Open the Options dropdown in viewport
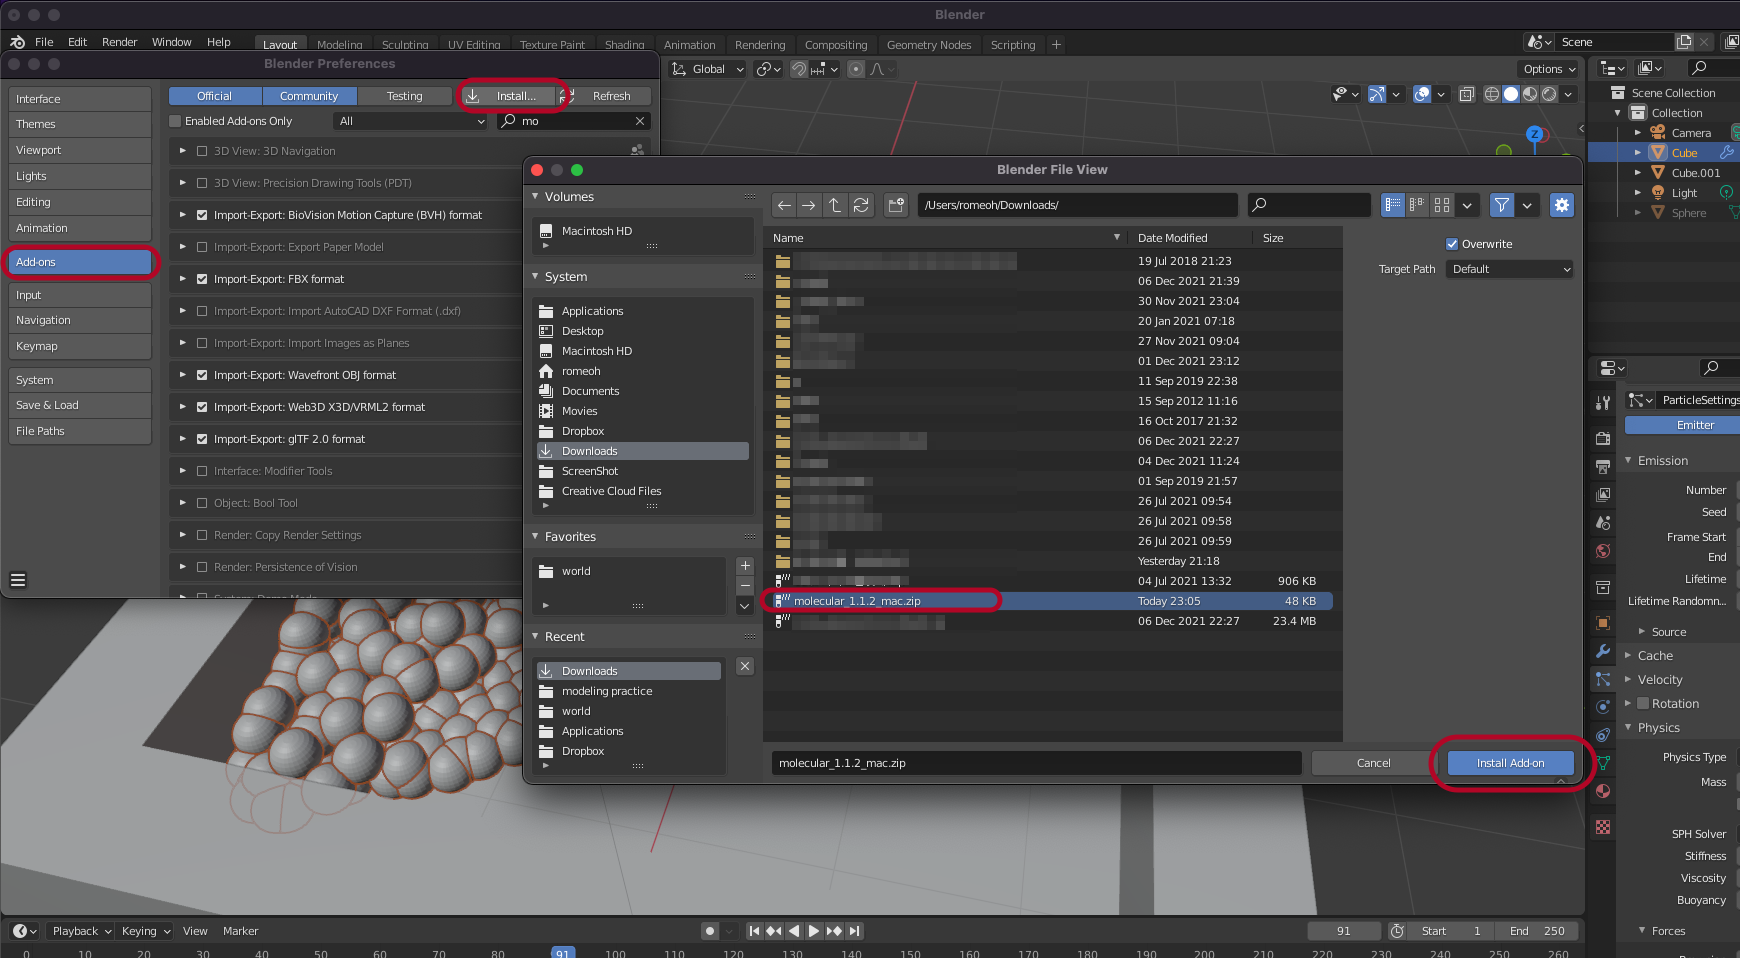 click(1549, 69)
